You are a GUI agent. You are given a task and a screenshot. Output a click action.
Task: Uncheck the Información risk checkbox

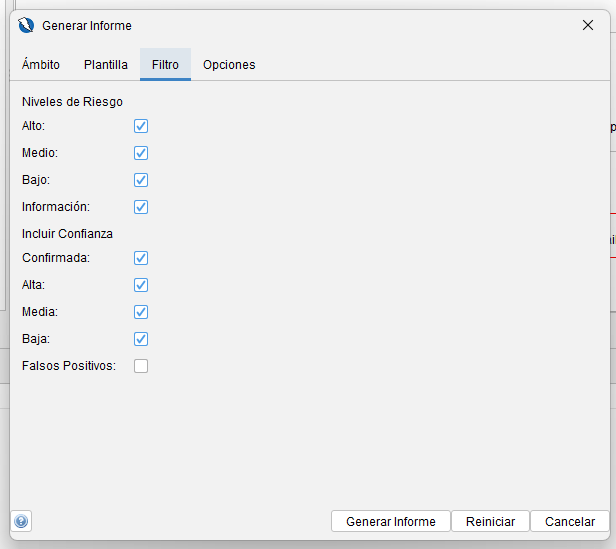[141, 207]
